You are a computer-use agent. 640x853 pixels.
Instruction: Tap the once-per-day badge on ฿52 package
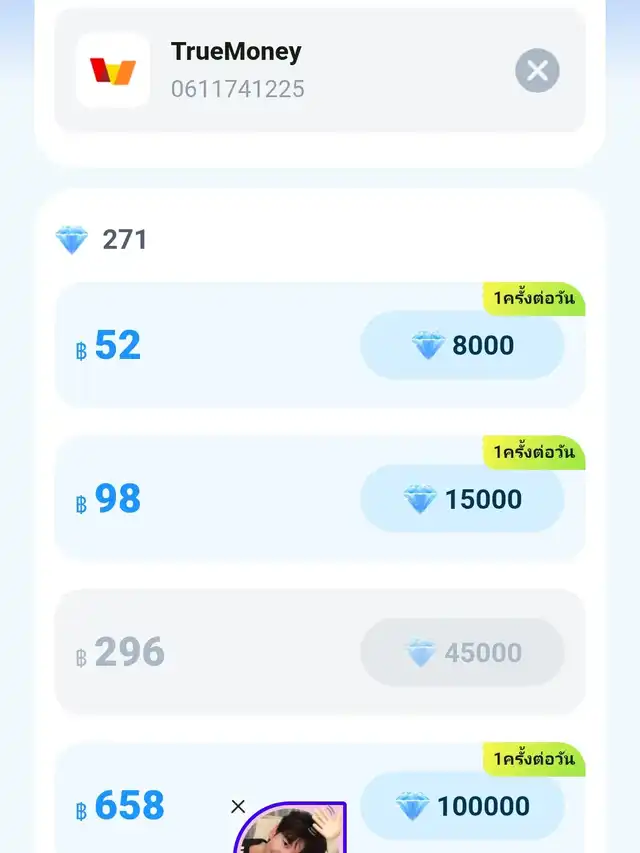[534, 298]
